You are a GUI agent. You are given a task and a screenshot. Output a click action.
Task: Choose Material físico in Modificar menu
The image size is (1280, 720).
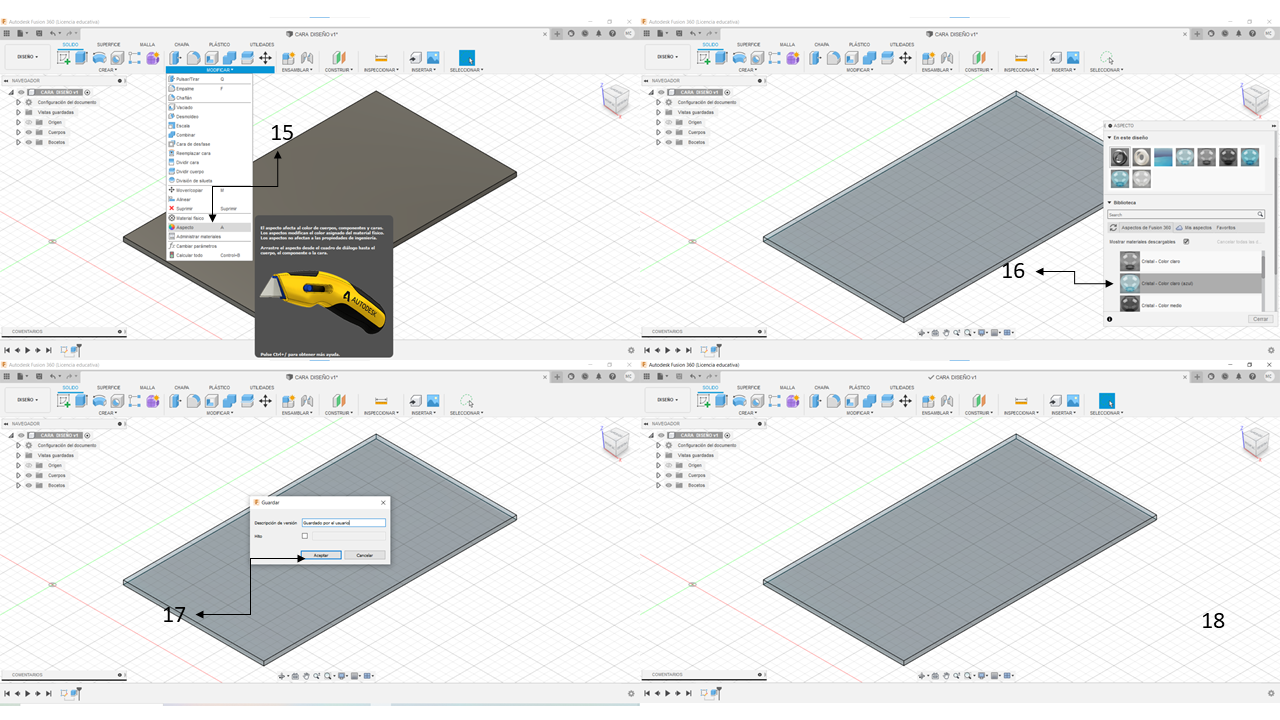coord(209,217)
